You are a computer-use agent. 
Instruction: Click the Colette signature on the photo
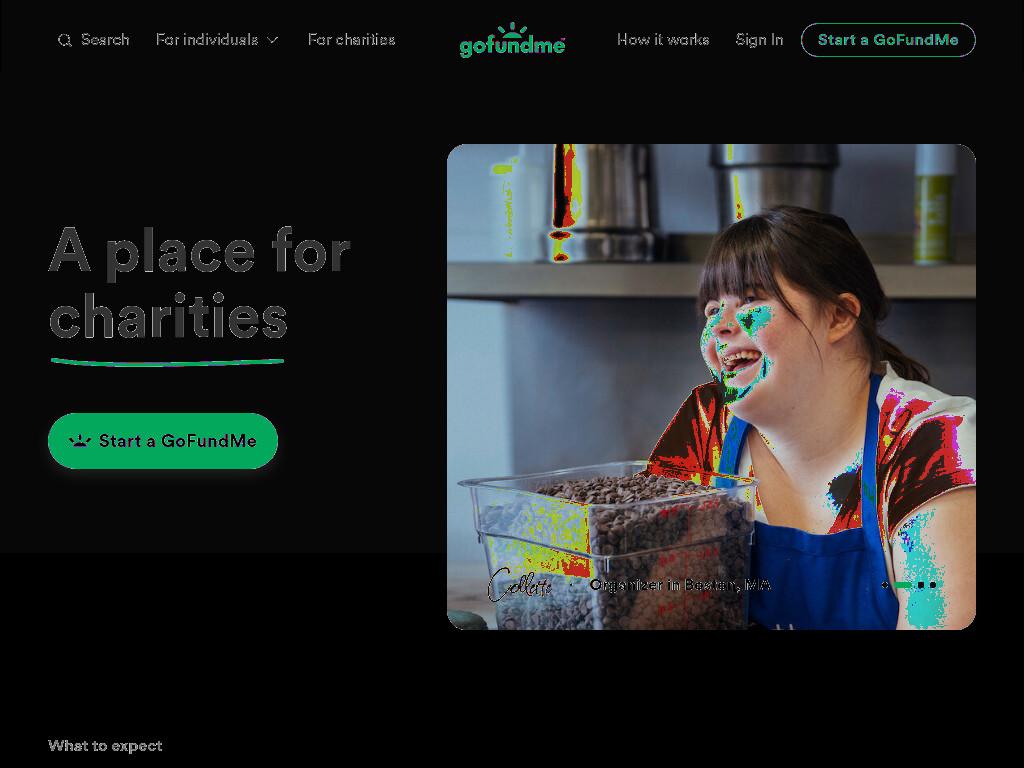point(520,584)
